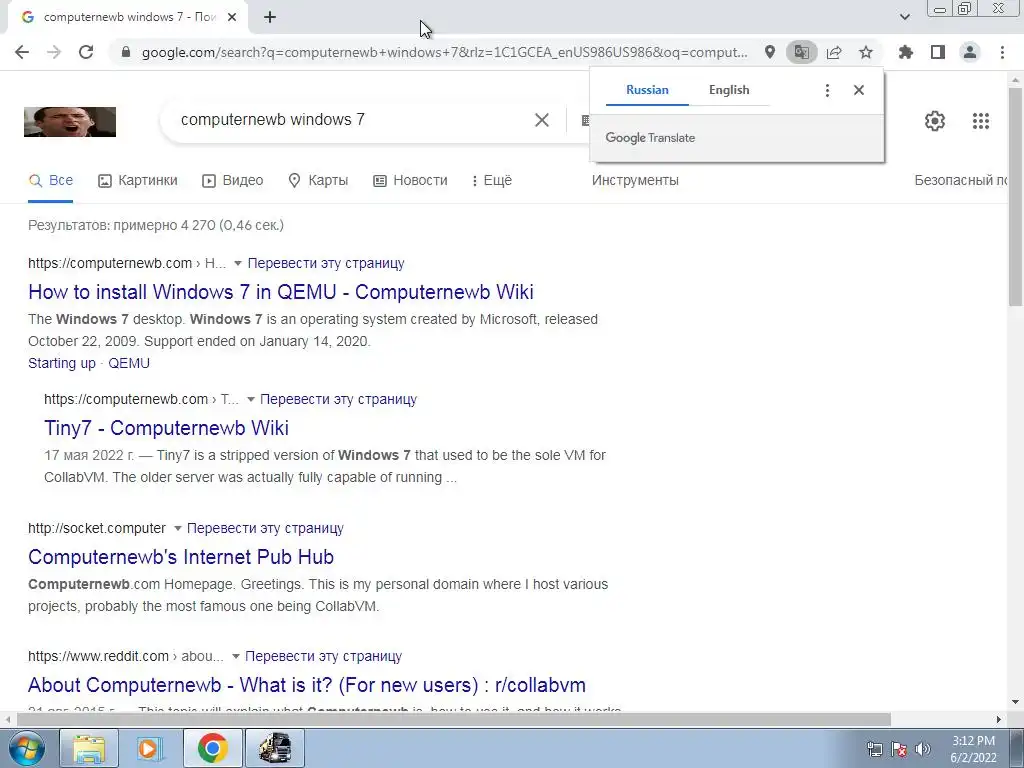Open the volume speaker tray icon
The width and height of the screenshot is (1024, 768).
click(x=923, y=749)
